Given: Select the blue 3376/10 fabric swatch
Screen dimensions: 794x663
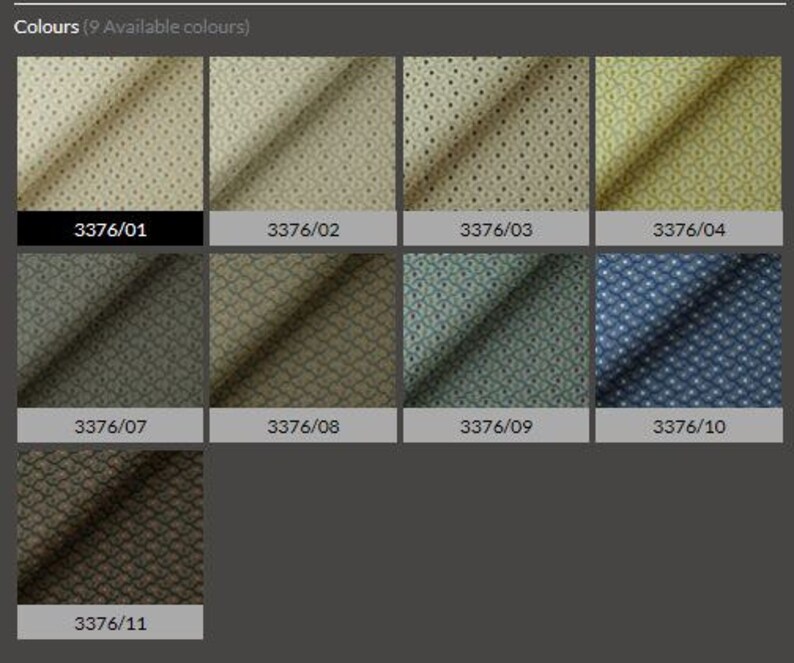Looking at the screenshot, I should coord(689,331).
